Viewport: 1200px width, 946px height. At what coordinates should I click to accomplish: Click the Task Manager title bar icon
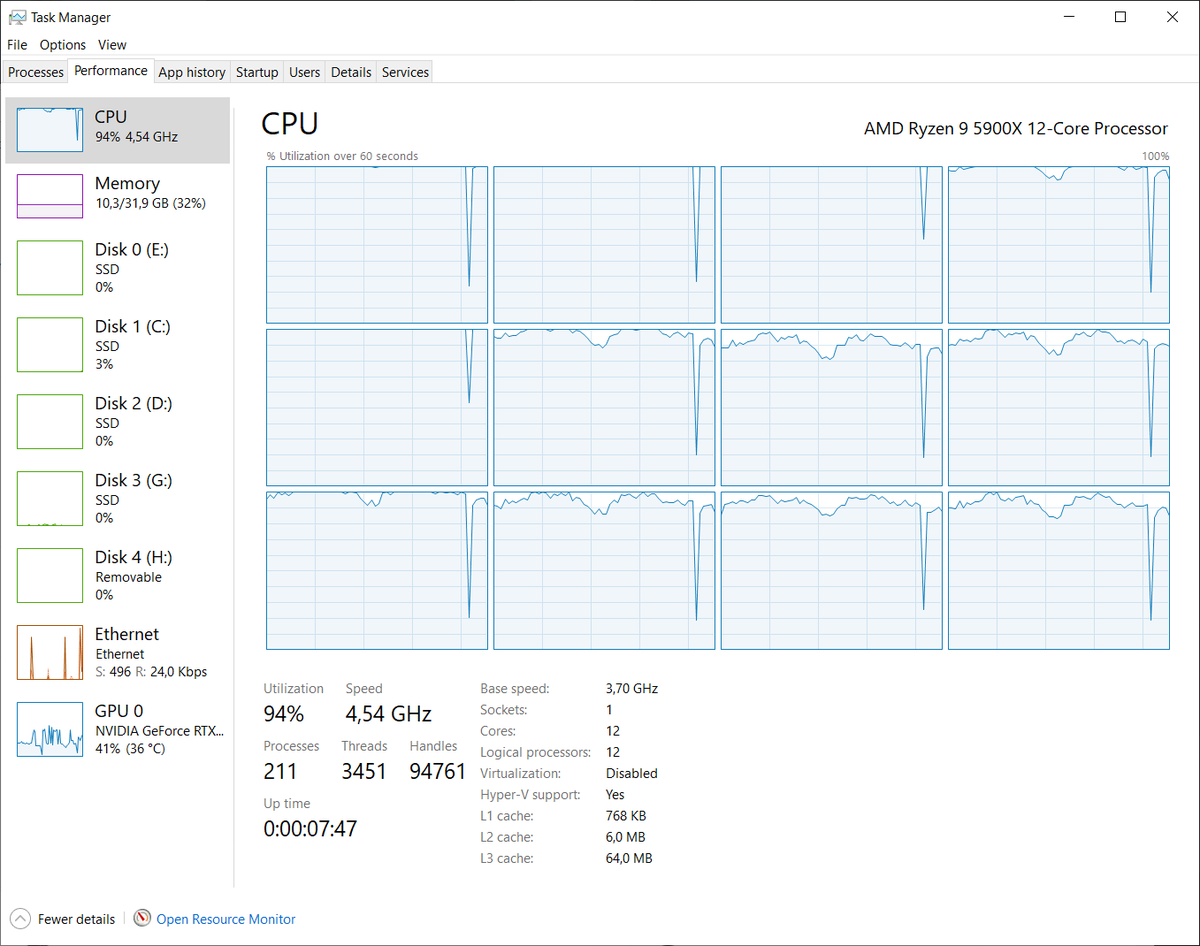(x=17, y=17)
